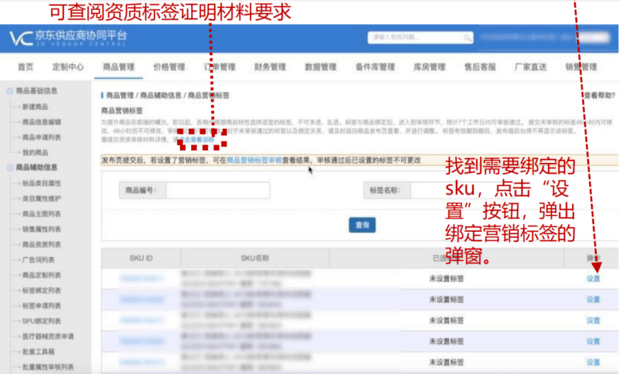
Task: Open 医疗器械资质申请 in the sidebar
Action: (x=48, y=336)
